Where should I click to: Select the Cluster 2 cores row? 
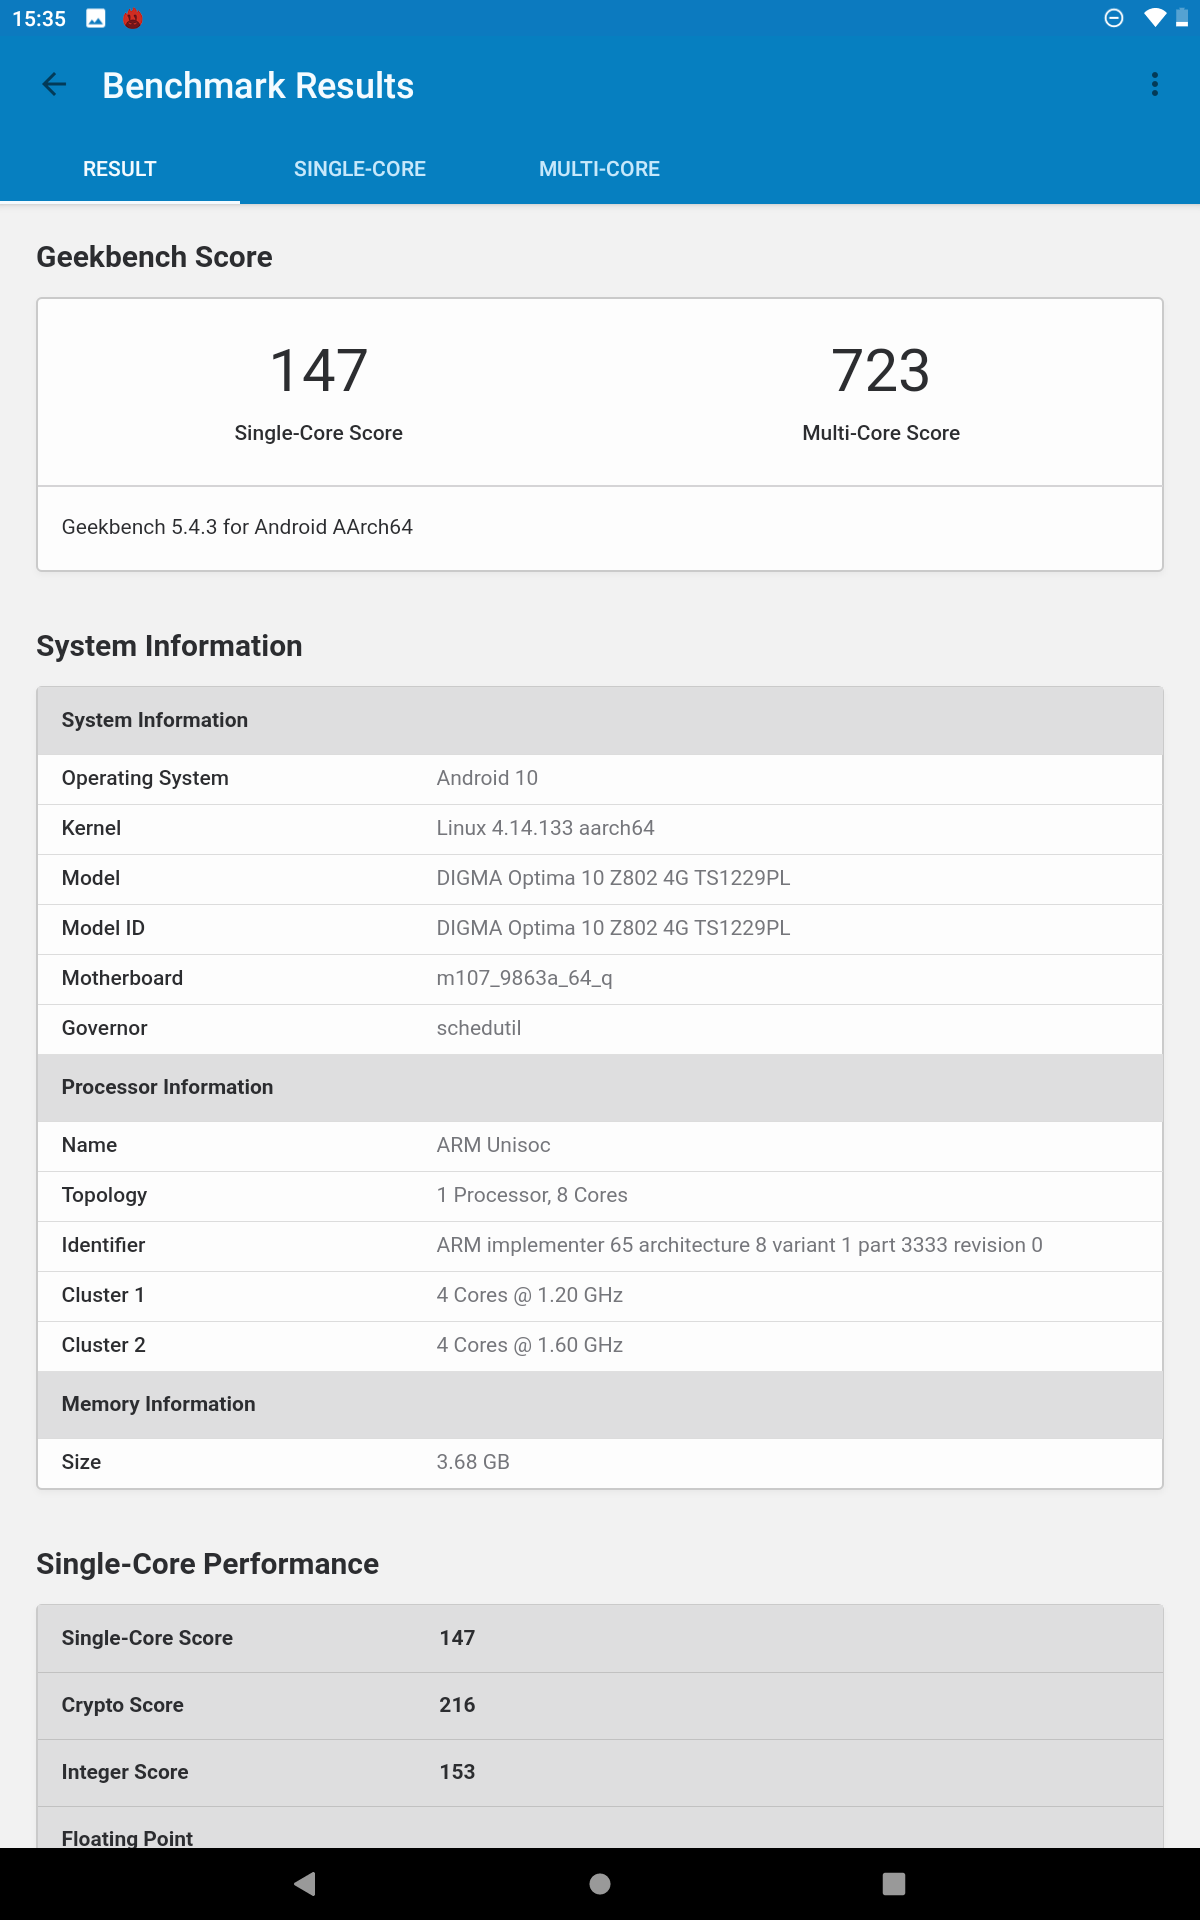click(x=600, y=1346)
